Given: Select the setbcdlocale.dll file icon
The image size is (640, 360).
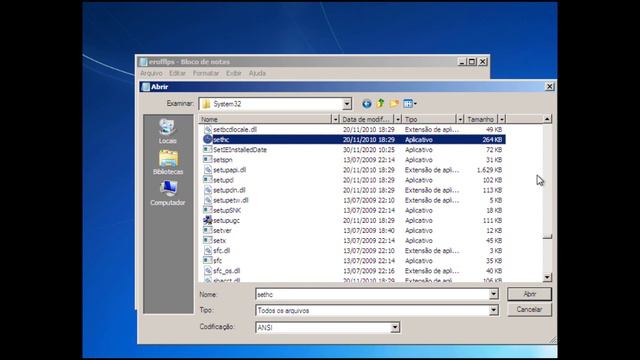Looking at the screenshot, I should click(207, 129).
